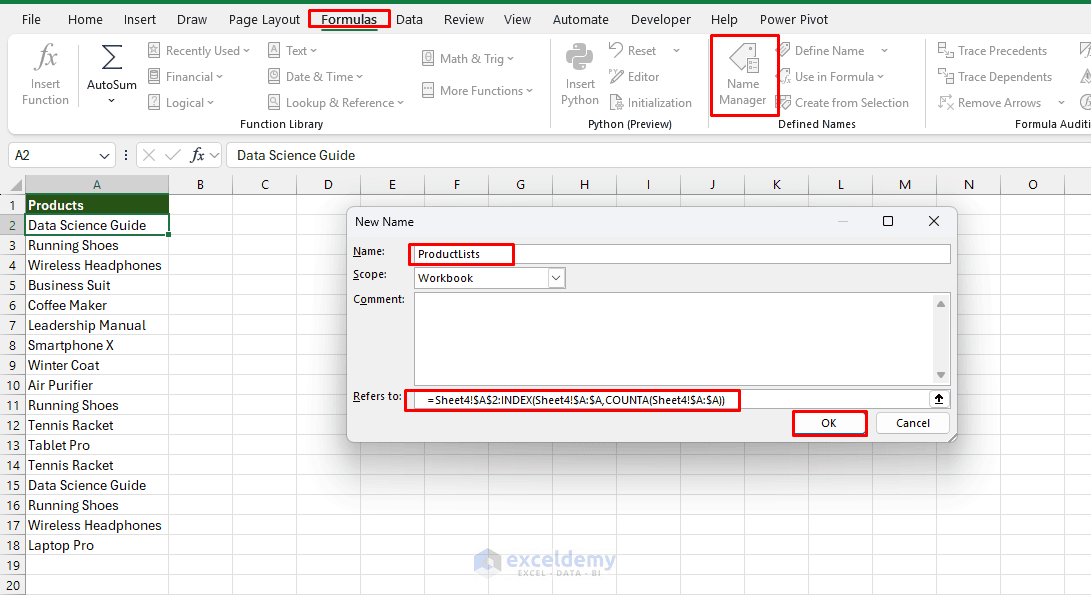Viewport: 1091px width, 595px height.
Task: Click inside the Comment text box
Action: click(x=674, y=339)
